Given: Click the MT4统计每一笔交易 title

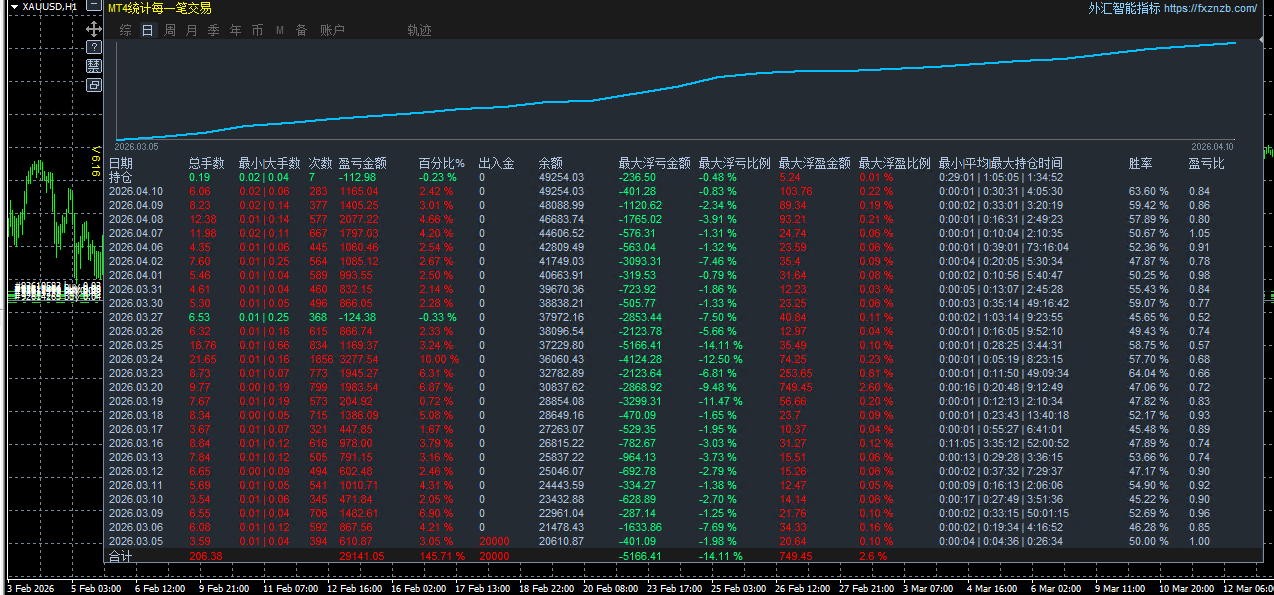Looking at the screenshot, I should coord(159,8).
